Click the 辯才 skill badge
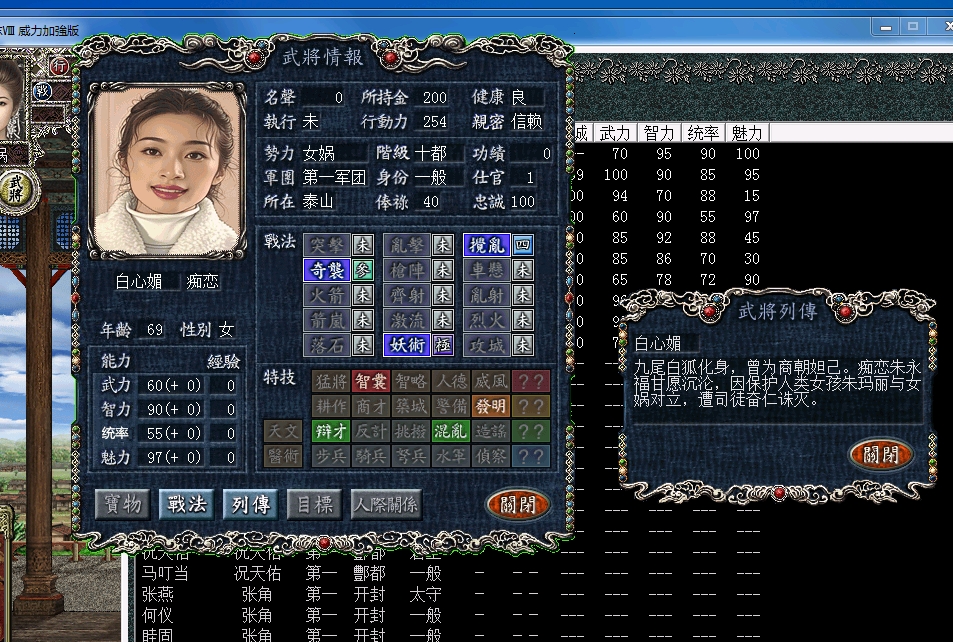 coord(331,431)
